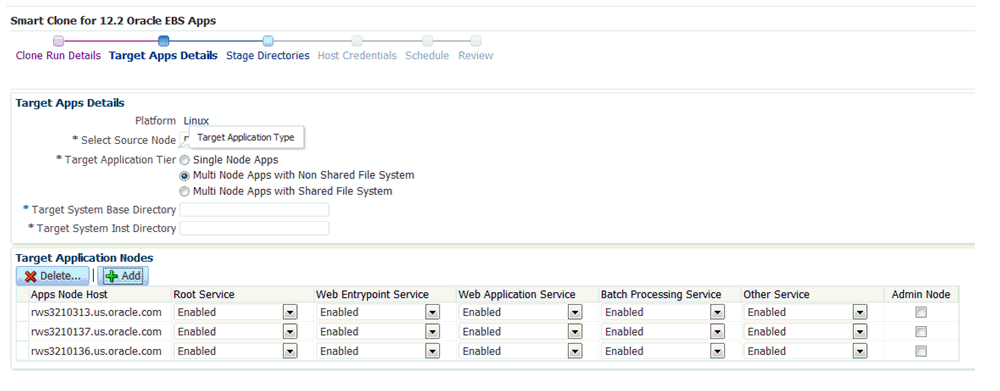Switch to Stage Directories step
This screenshot has width=1000, height=391.
click(268, 55)
